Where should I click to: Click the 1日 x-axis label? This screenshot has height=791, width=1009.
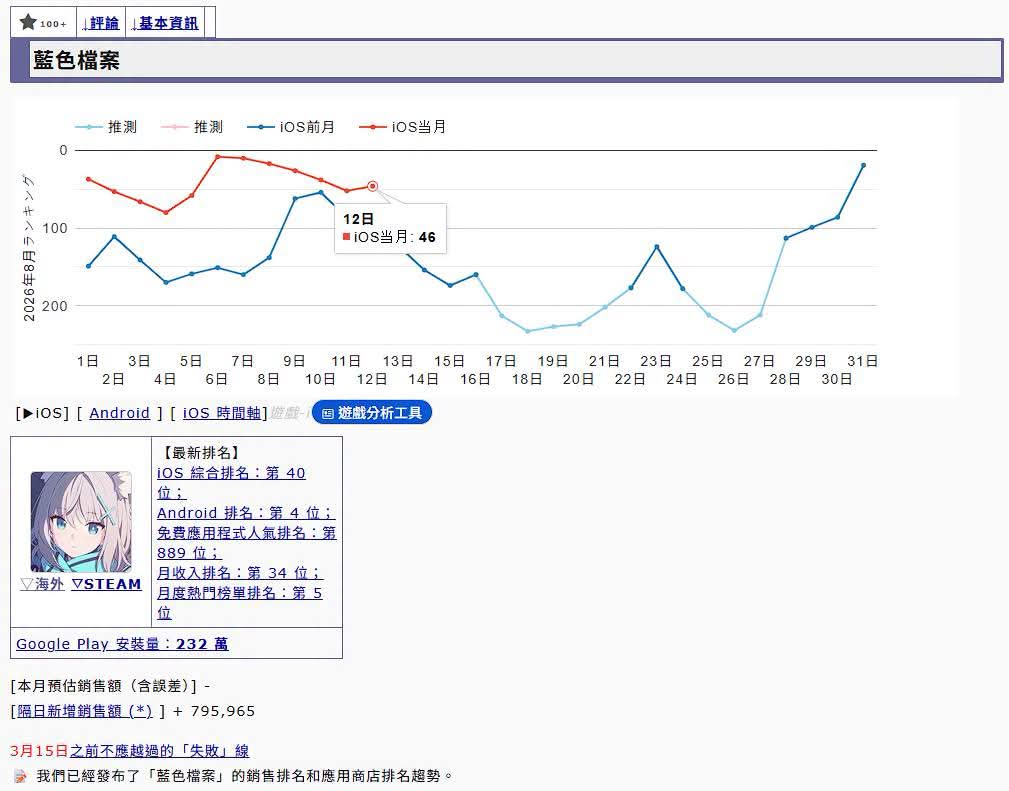click(x=88, y=361)
